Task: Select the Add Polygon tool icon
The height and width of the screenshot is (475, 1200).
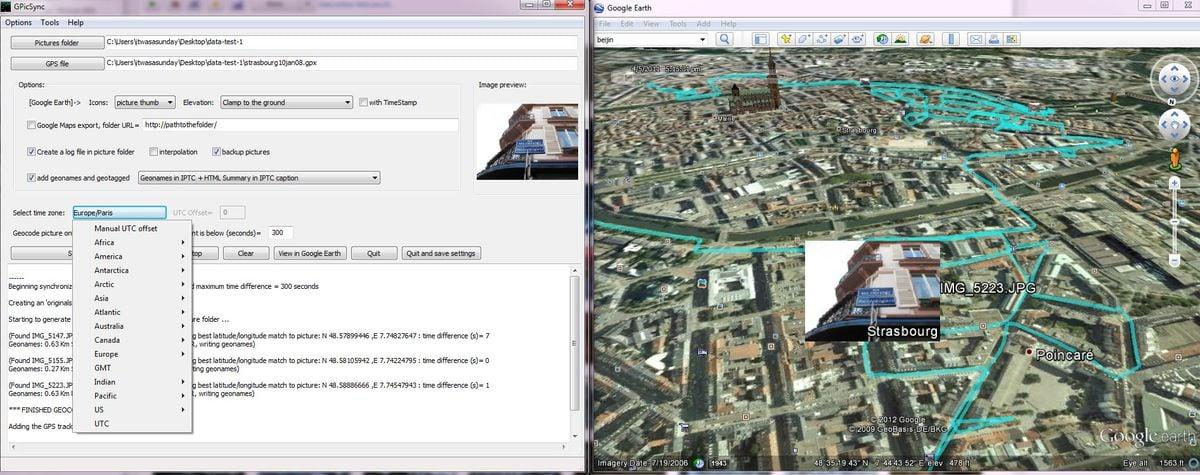Action: click(804, 39)
